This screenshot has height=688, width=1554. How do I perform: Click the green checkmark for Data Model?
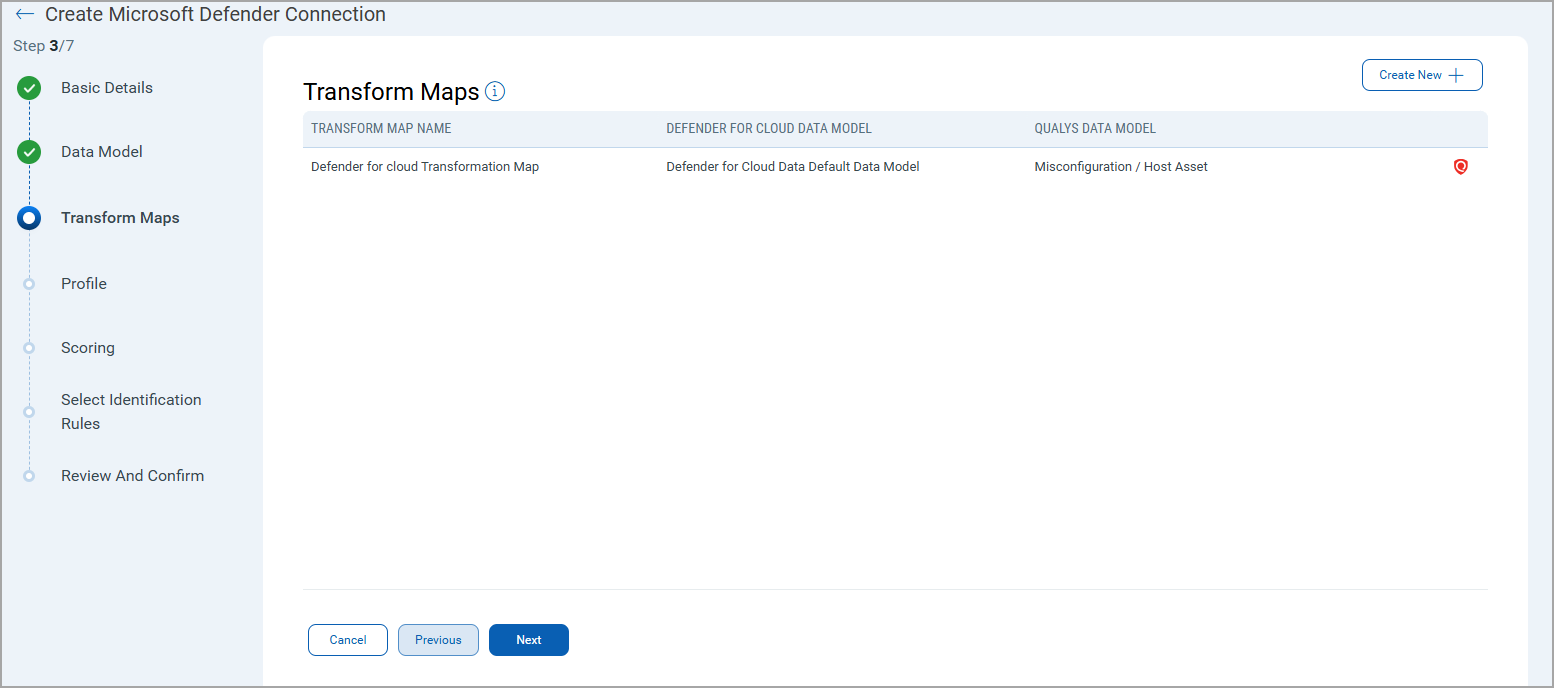pos(29,152)
